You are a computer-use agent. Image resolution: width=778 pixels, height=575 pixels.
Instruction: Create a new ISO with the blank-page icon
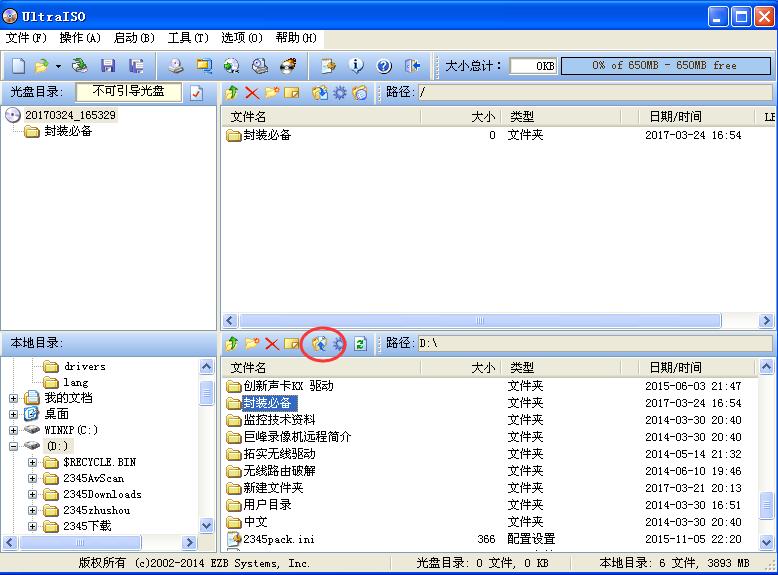[18, 65]
